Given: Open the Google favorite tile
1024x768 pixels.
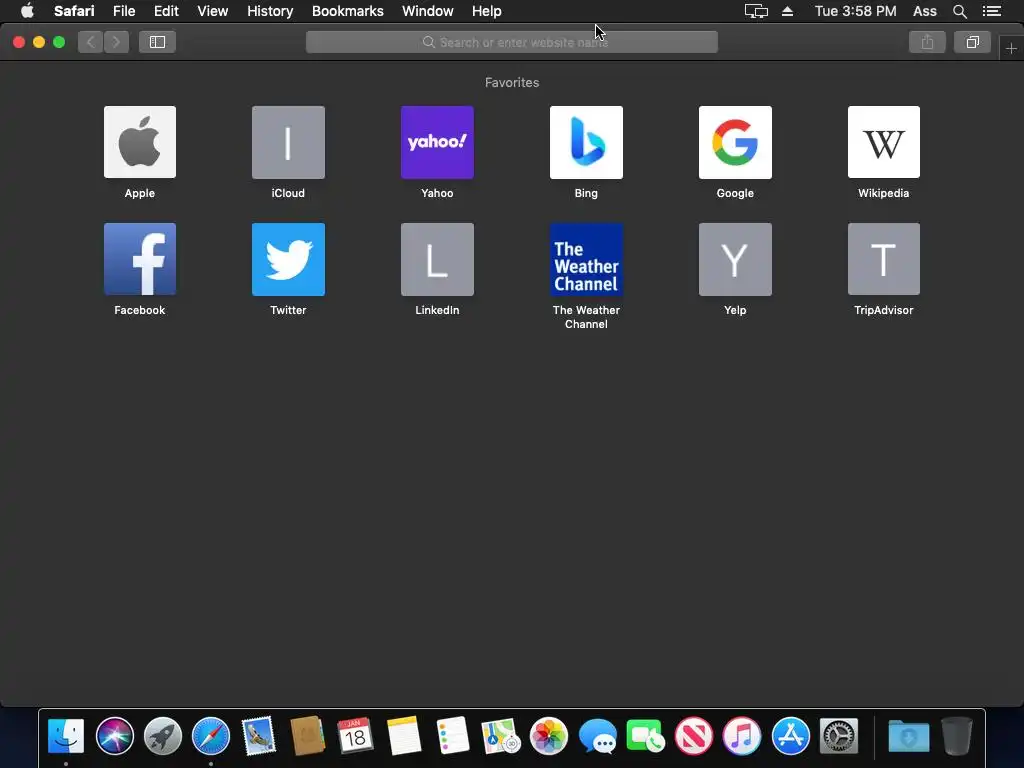Looking at the screenshot, I should (735, 142).
